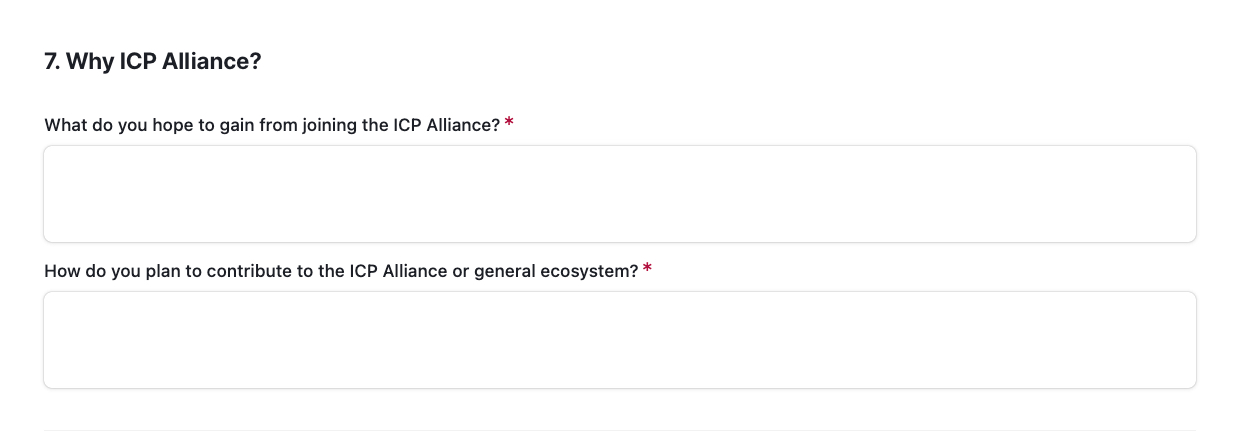This screenshot has width=1234, height=446.
Task: Activate the text area below the 'hope to gain' question
Action: 619,194
